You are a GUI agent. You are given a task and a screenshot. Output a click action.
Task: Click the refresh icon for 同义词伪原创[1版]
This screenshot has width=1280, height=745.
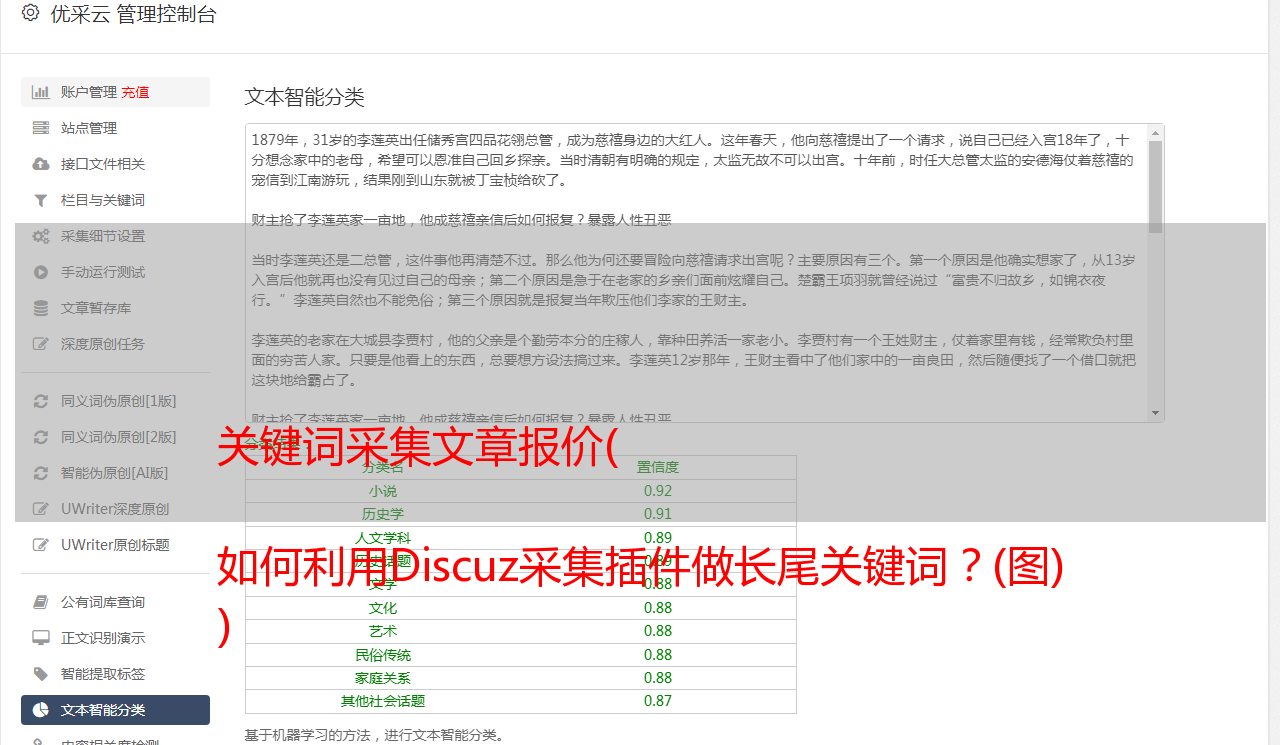(x=41, y=401)
